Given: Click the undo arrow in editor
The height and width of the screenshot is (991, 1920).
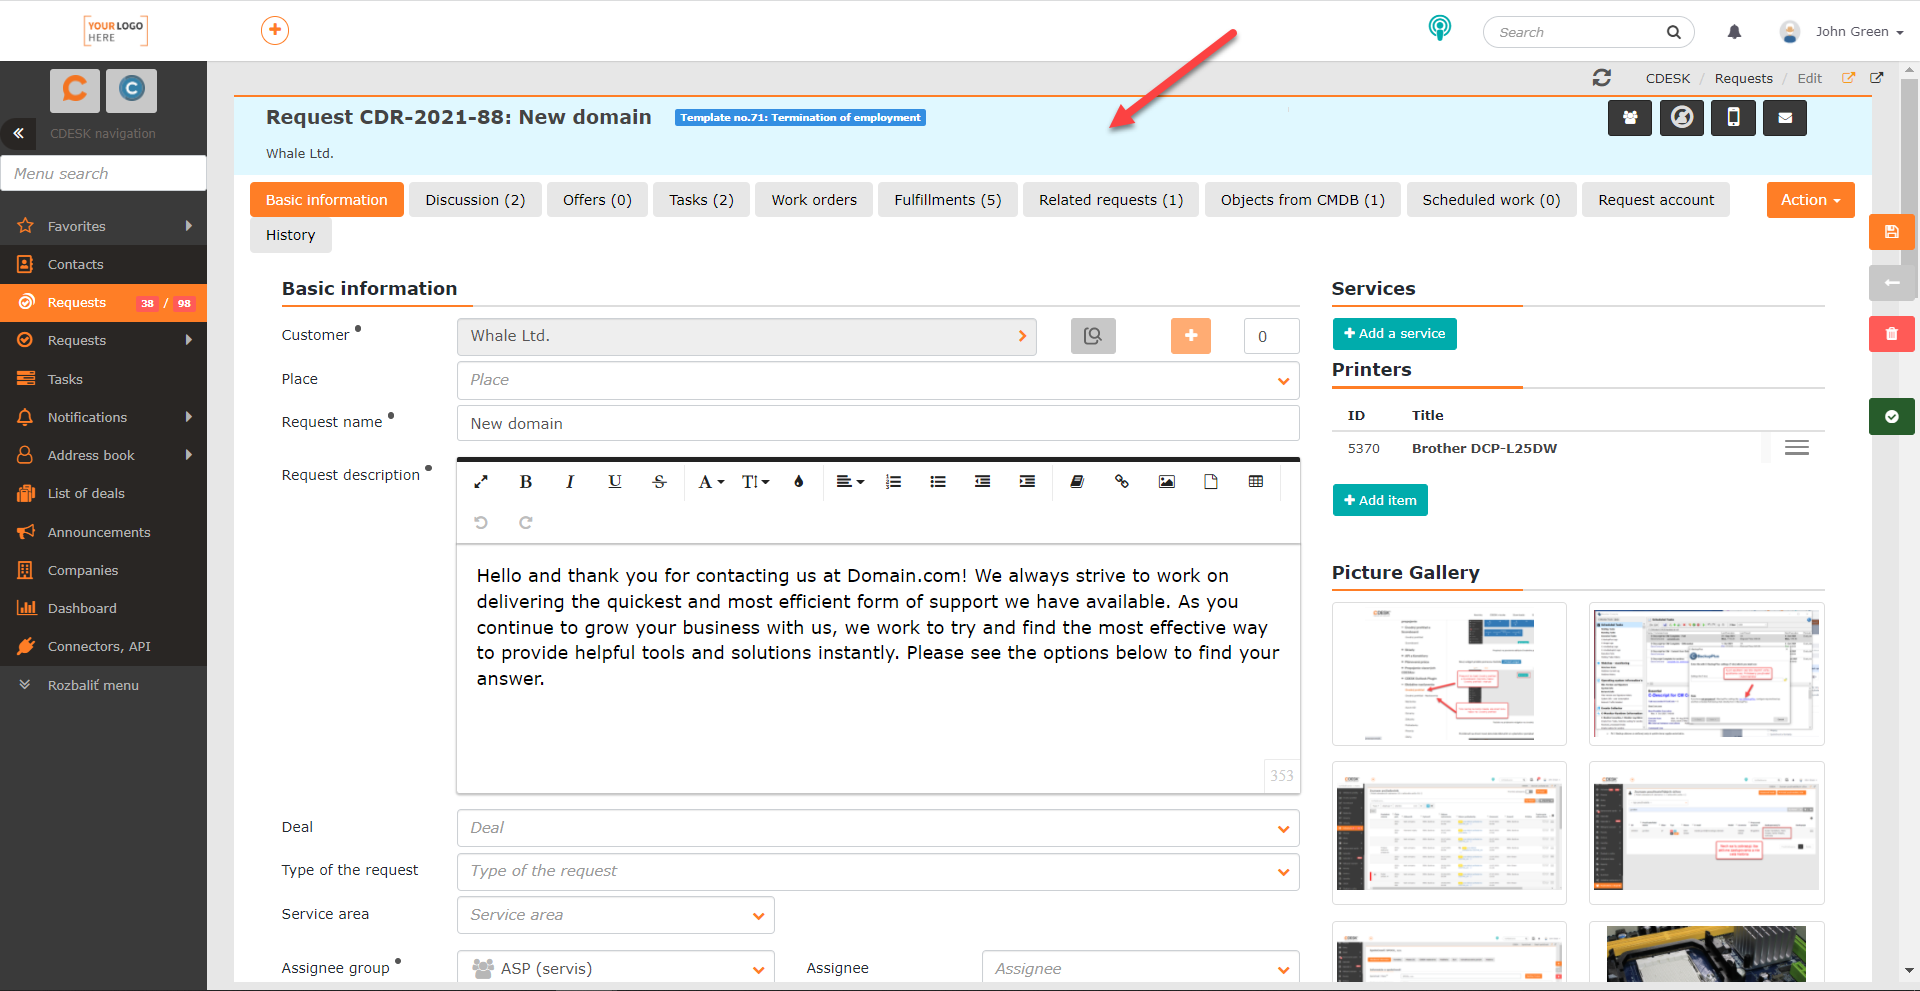Looking at the screenshot, I should [481, 522].
